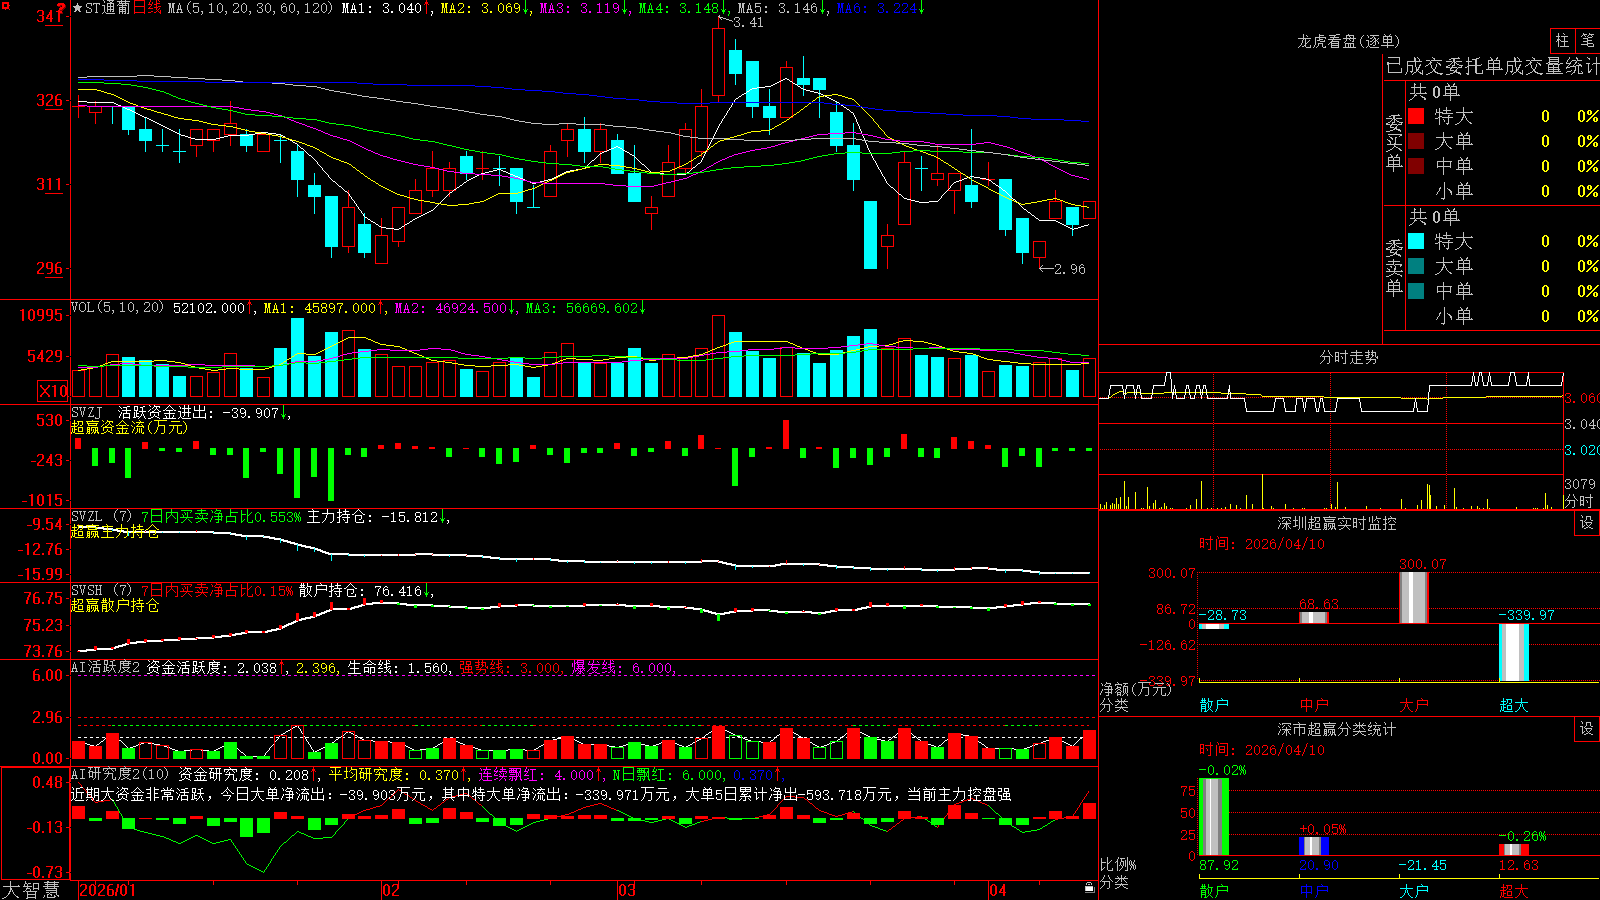Click the SVZJ indicator name
1600x900 pixels.
pos(87,413)
